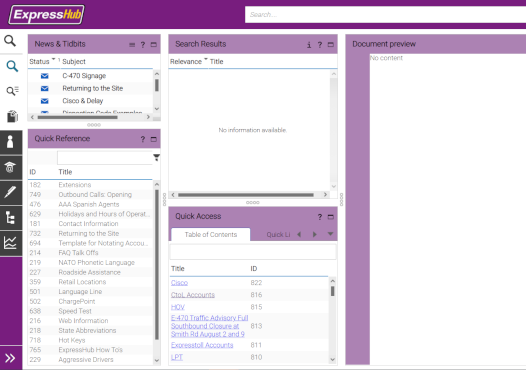The width and height of the screenshot is (526, 370).
Task: Open the Expresstoll Accounts link
Action: 202,345
